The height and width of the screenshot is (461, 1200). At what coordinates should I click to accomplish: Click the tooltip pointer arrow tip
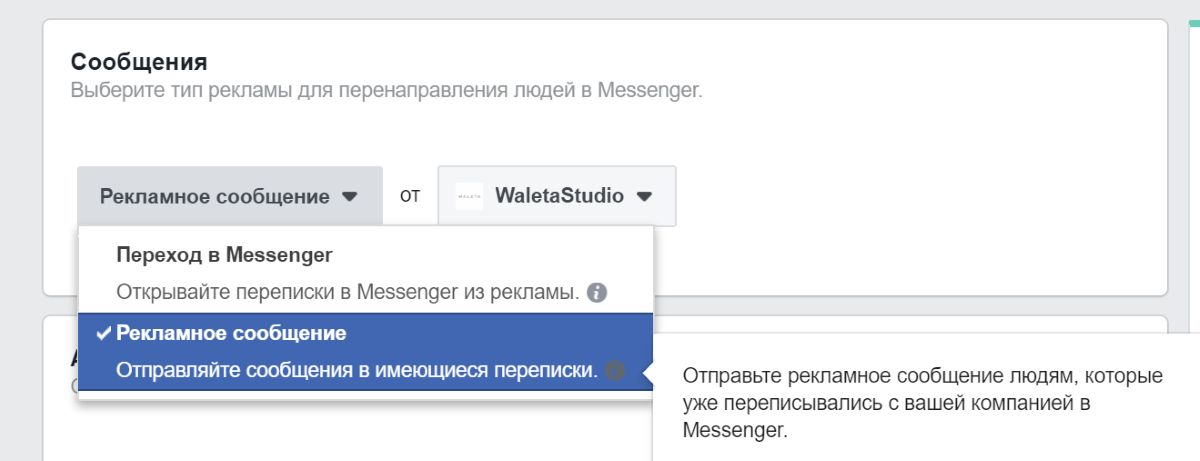pyautogui.click(x=646, y=372)
